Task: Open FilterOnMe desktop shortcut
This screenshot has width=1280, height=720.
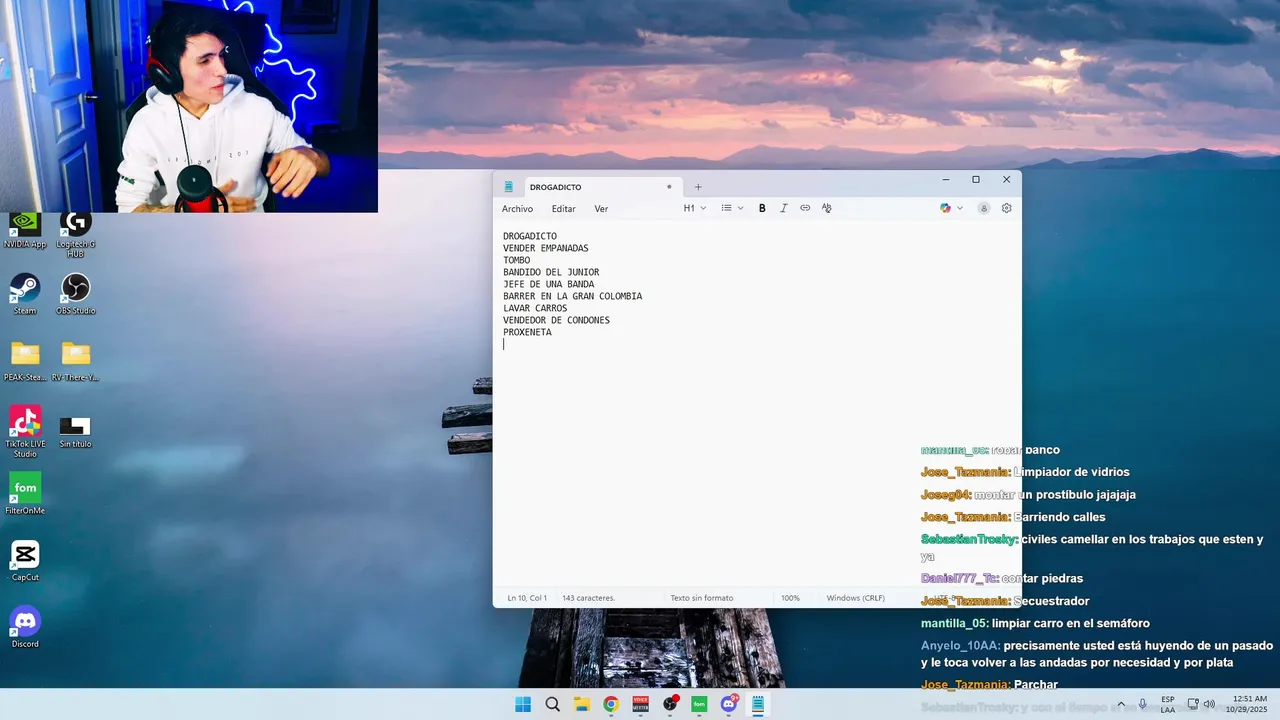Action: (x=25, y=494)
